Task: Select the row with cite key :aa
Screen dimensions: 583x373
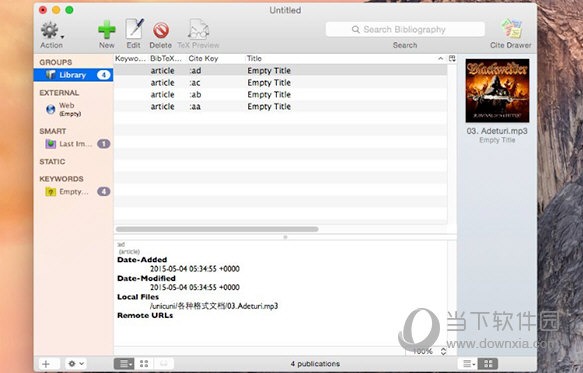Action: [x=280, y=106]
